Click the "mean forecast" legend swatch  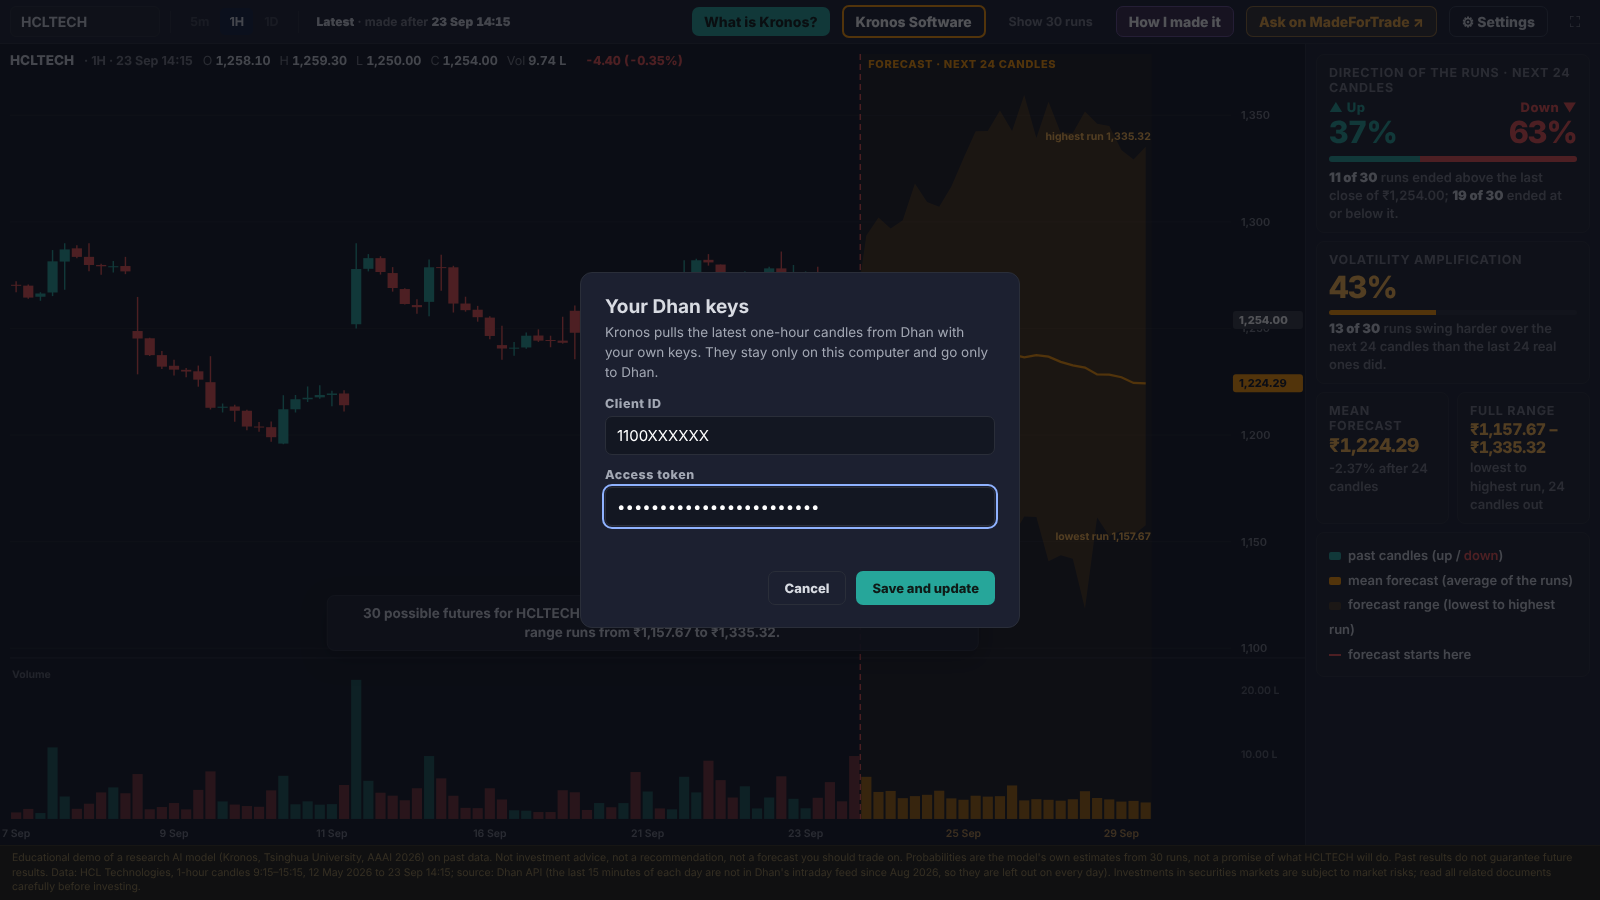pyautogui.click(x=1335, y=581)
